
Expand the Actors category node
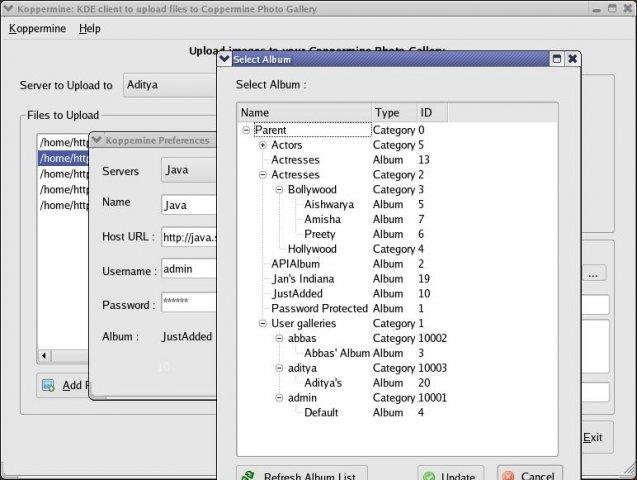click(262, 145)
